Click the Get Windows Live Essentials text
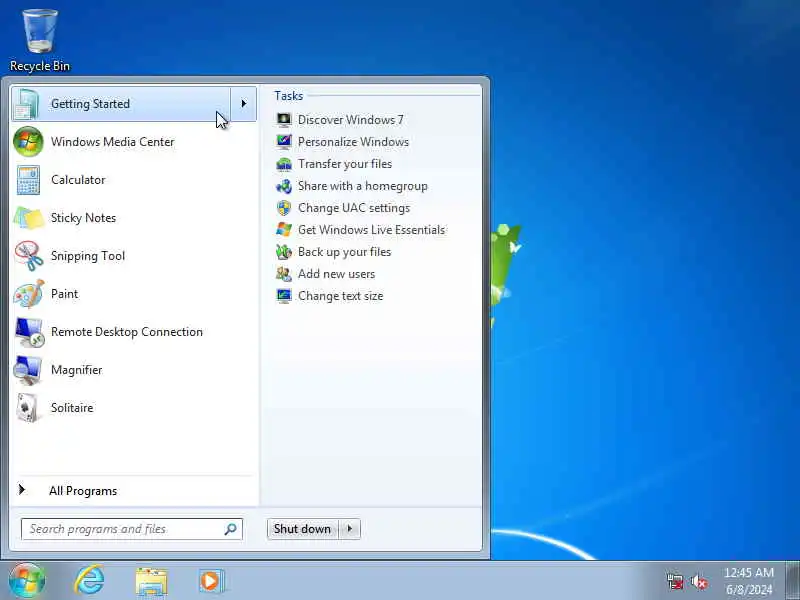 [x=371, y=230]
